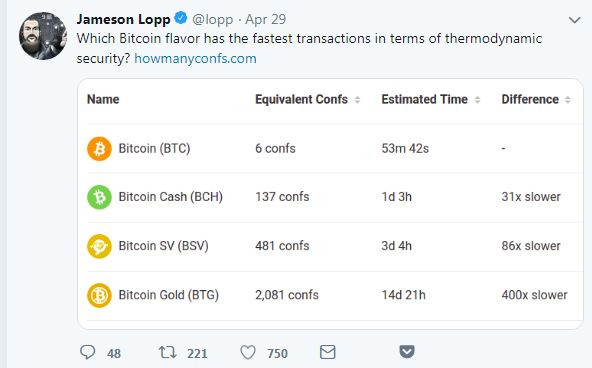Share tweet via envelope message icon
This screenshot has height=368, width=592.
327,352
